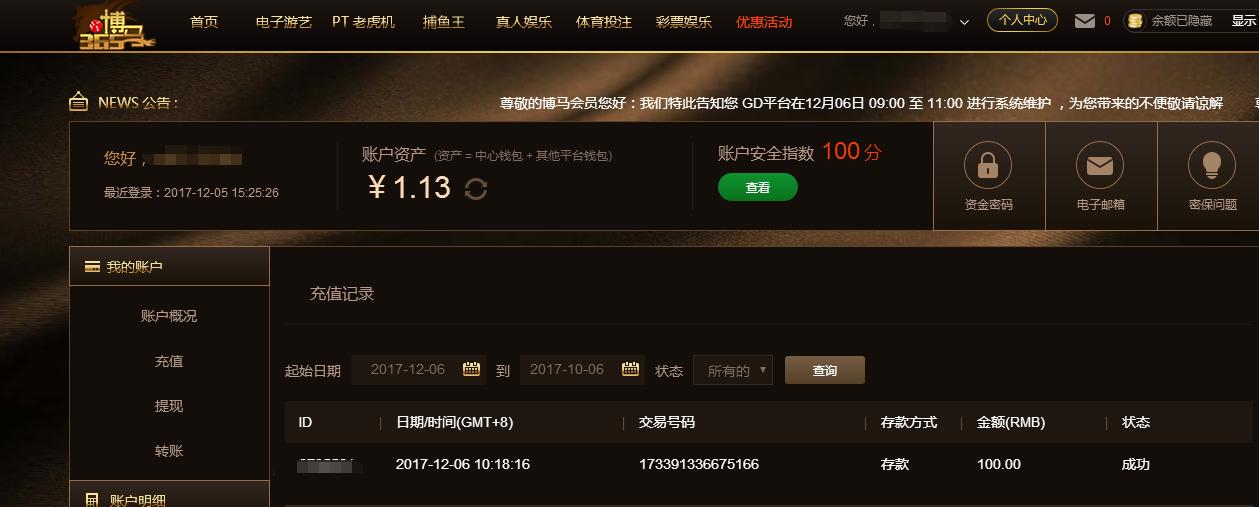Click the mail message icon in header
Screen dimensions: 1259x507
point(1085,21)
